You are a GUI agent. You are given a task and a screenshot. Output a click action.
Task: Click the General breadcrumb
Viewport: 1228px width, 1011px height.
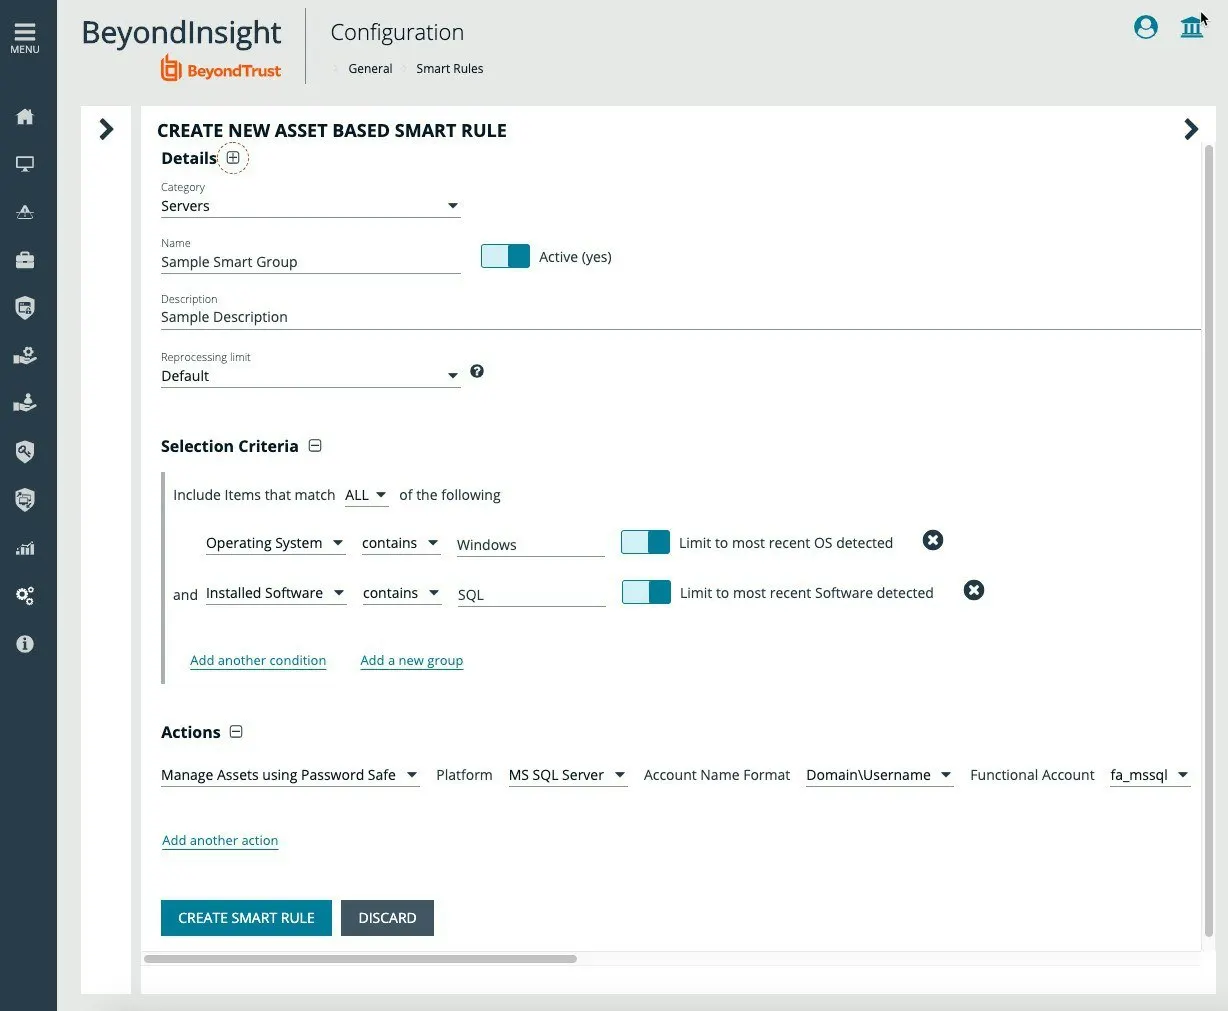click(x=370, y=69)
